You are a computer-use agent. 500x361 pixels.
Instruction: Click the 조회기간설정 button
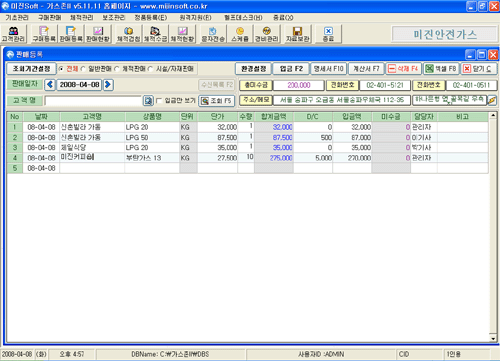point(31,69)
